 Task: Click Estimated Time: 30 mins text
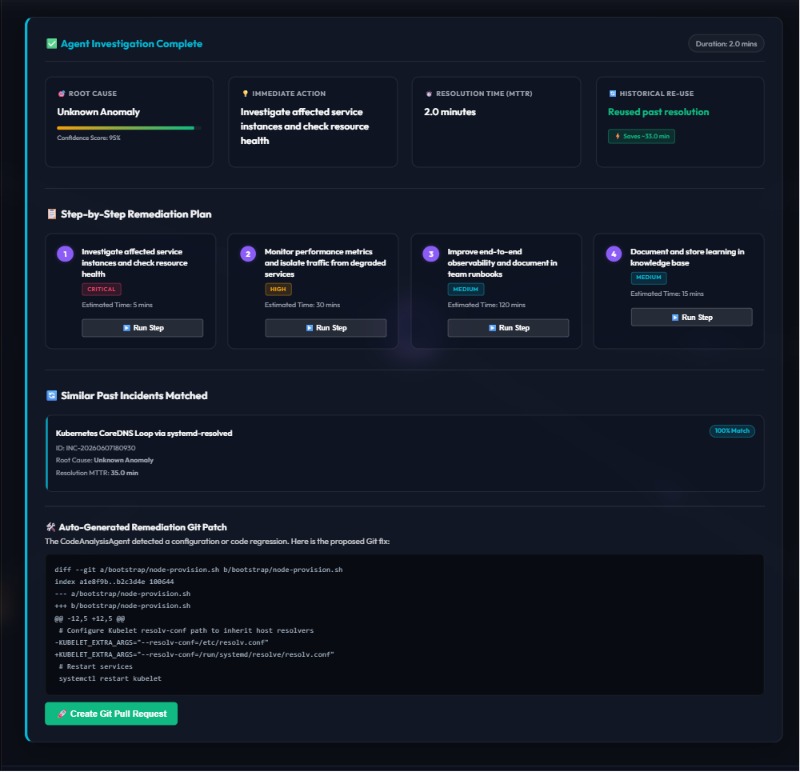302,305
